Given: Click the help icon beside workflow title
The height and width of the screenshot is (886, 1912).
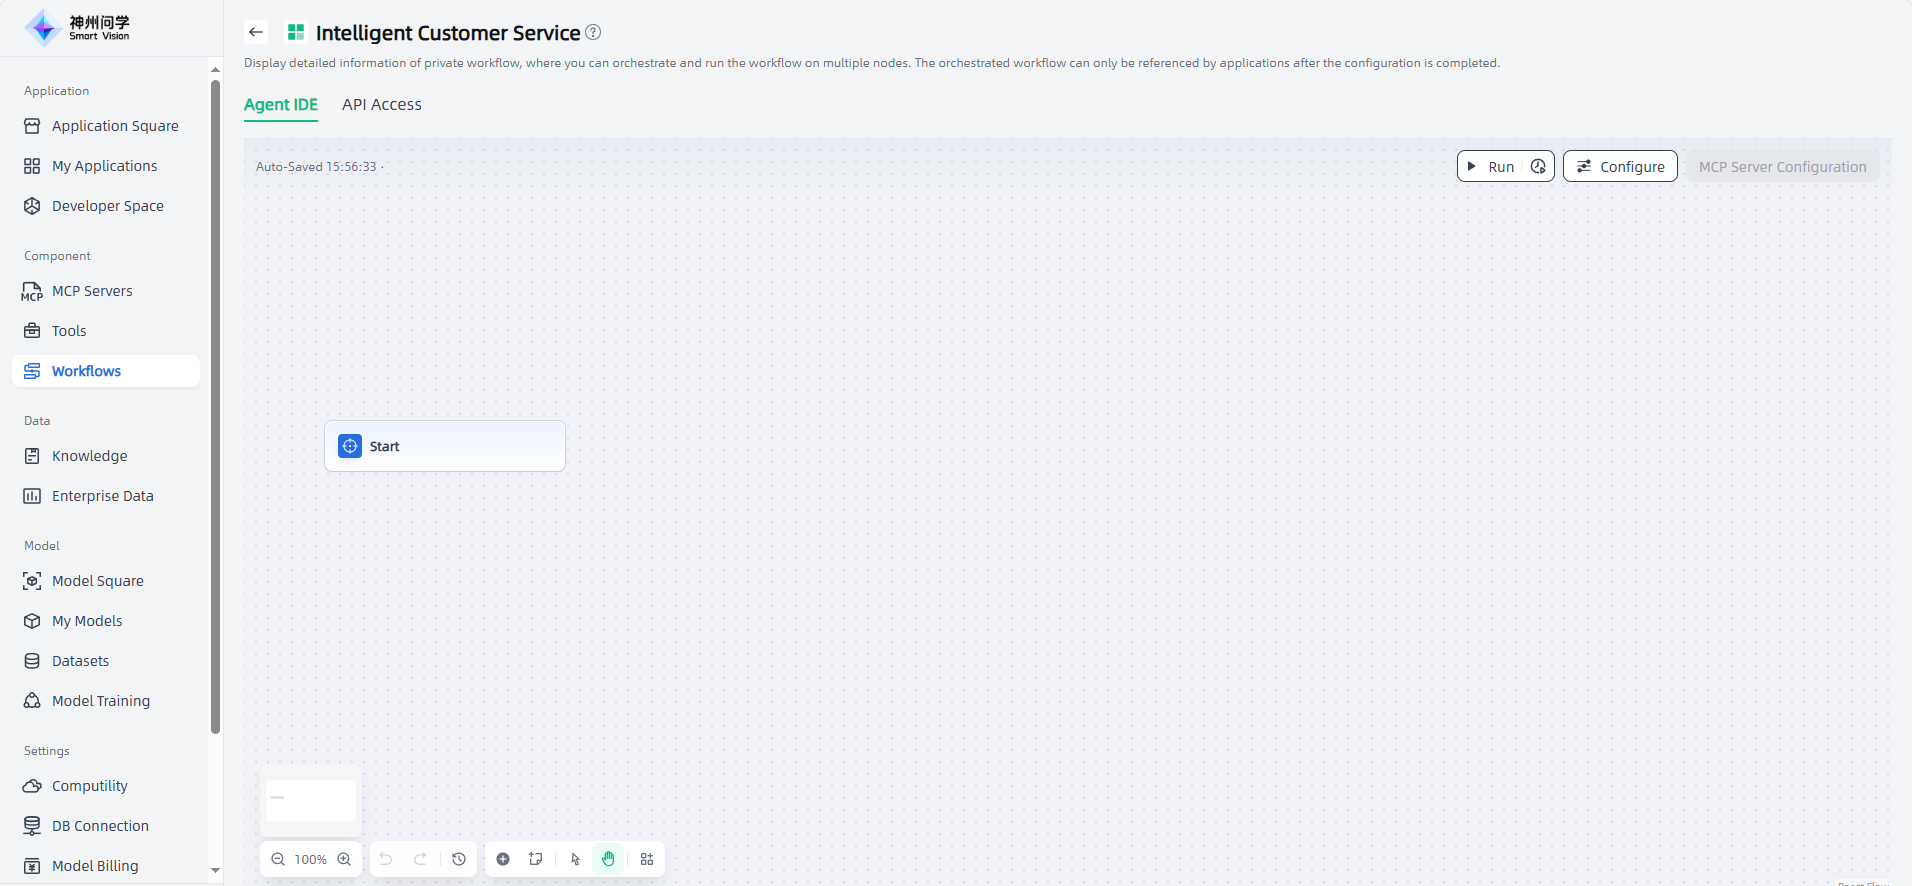Looking at the screenshot, I should click(x=593, y=32).
